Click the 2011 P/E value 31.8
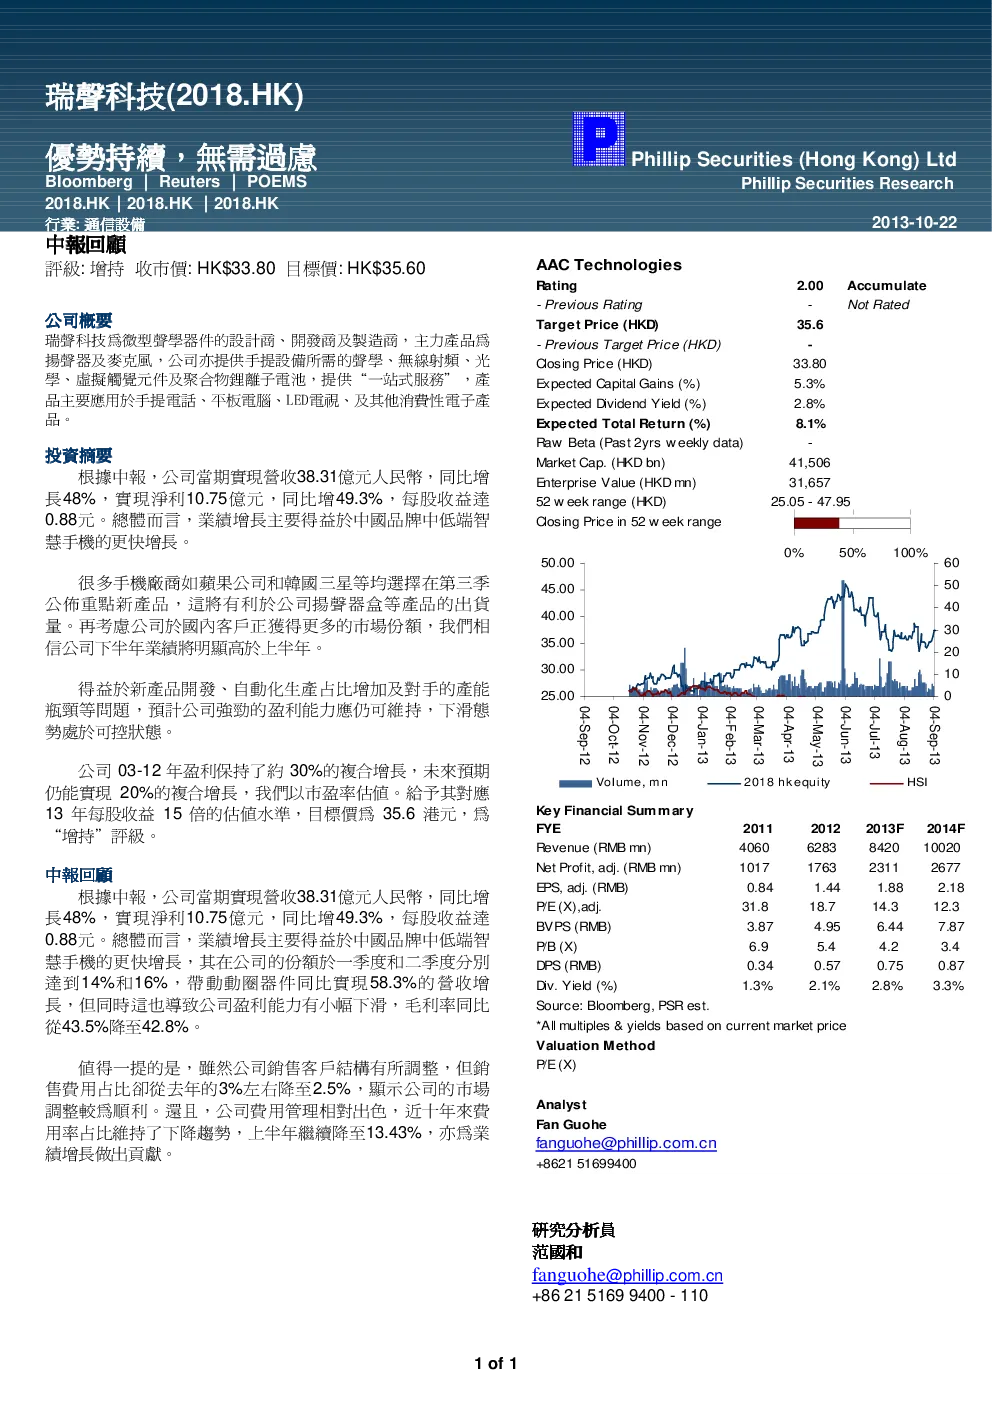The width and height of the screenshot is (992, 1403). (755, 907)
